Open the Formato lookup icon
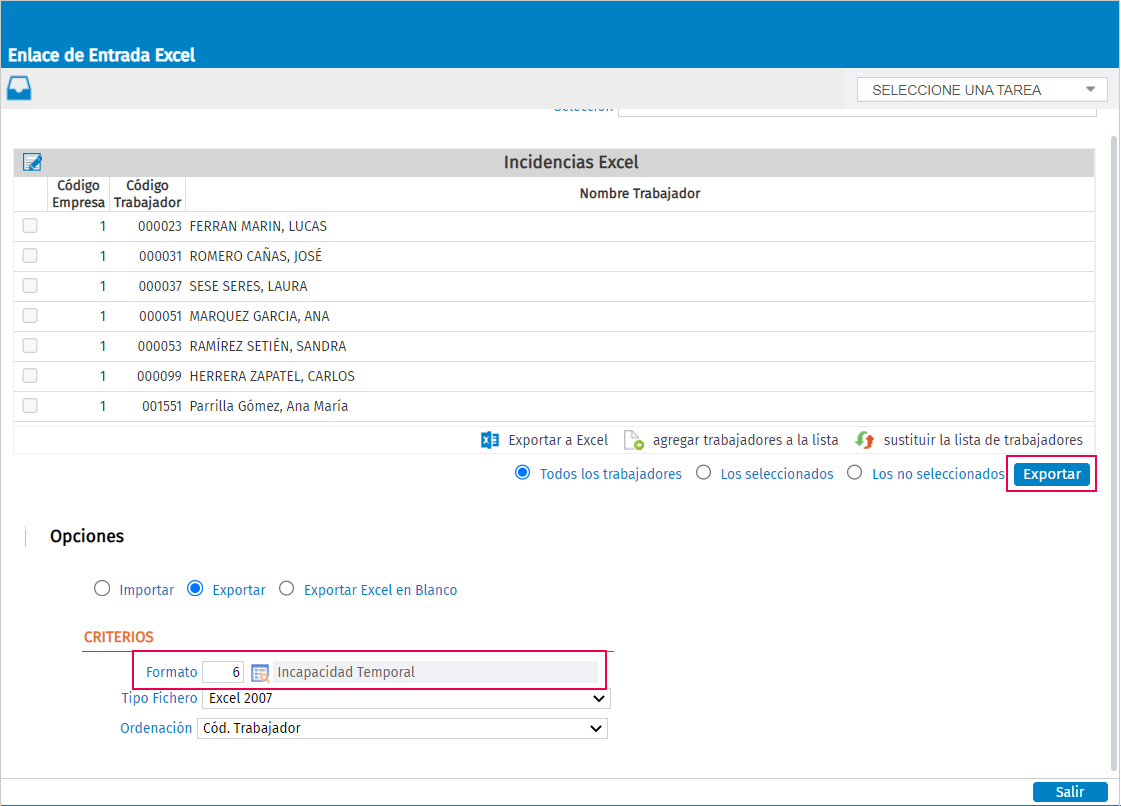1121x806 pixels. click(x=260, y=672)
